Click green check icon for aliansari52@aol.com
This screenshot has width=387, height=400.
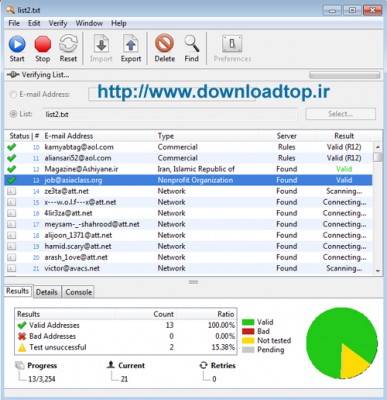click(11, 158)
